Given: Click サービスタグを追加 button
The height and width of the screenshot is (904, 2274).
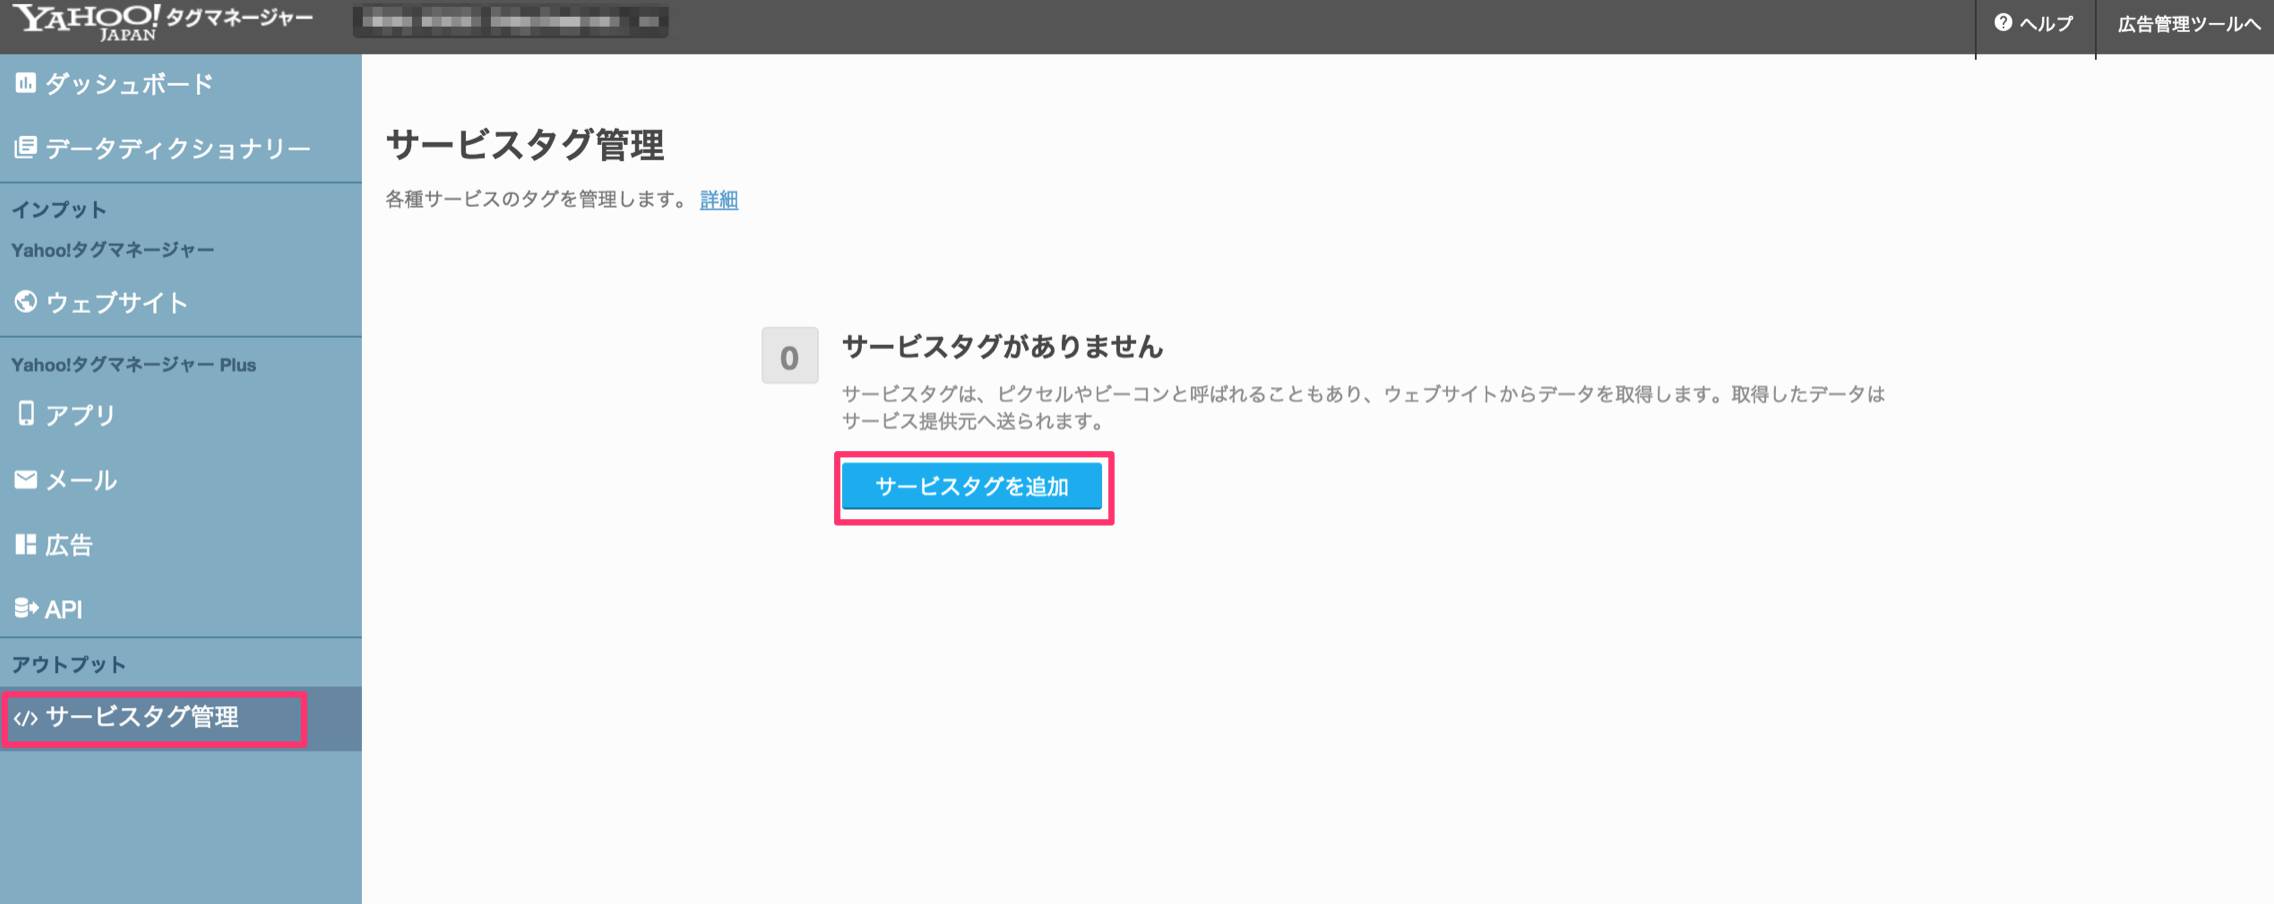Looking at the screenshot, I should [972, 486].
